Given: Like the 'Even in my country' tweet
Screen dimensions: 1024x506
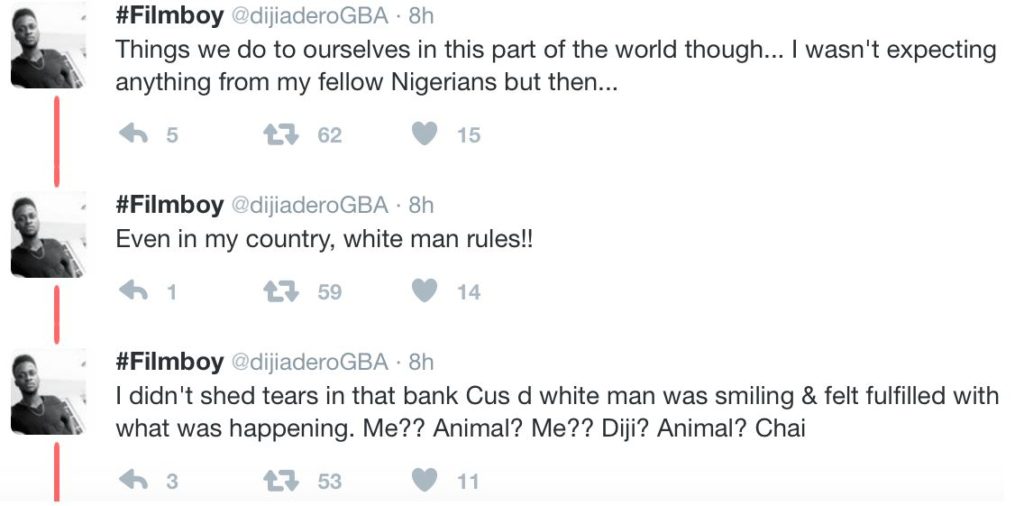Looking at the screenshot, I should 425,291.
